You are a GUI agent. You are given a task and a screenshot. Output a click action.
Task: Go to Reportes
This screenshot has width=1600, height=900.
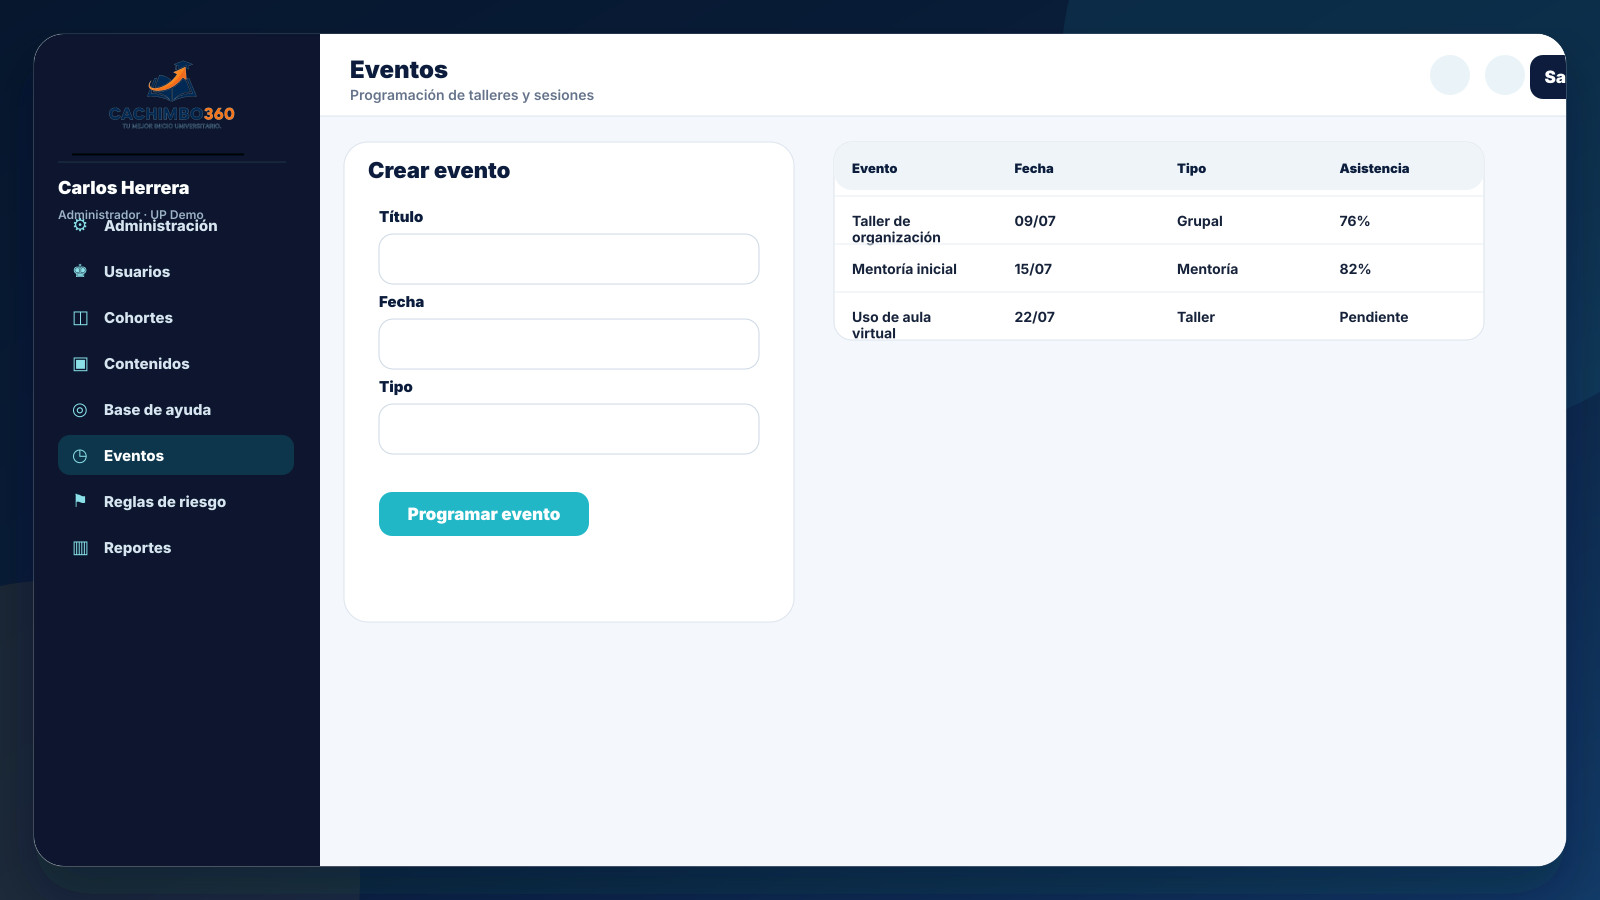tap(176, 548)
